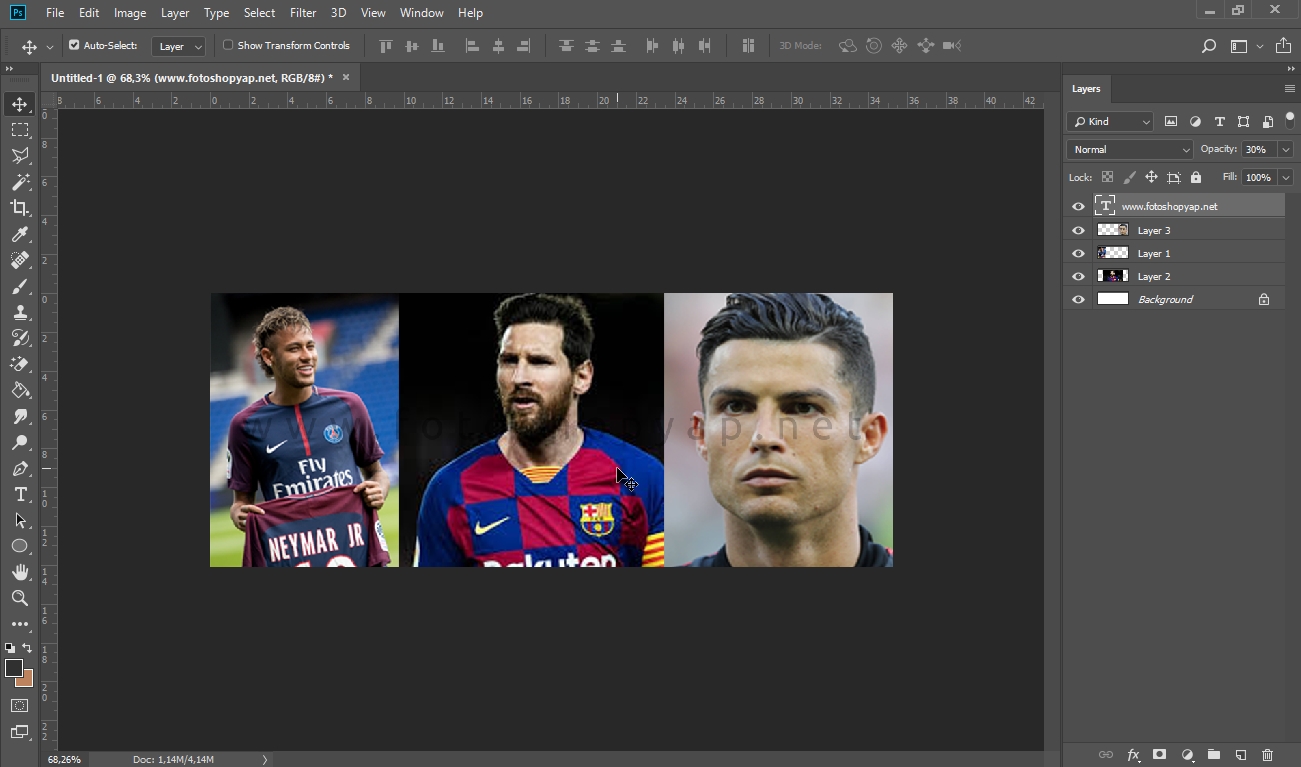Screen dimensions: 1301x767
Task: Open the Share button
Action: 1283,46
